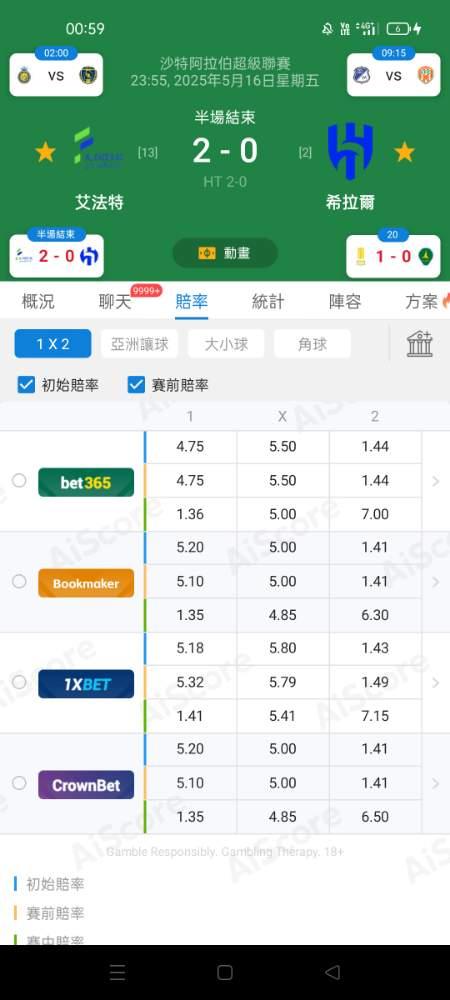The width and height of the screenshot is (450, 1000).
Task: Tap the bet365 logo
Action: [x=86, y=482]
